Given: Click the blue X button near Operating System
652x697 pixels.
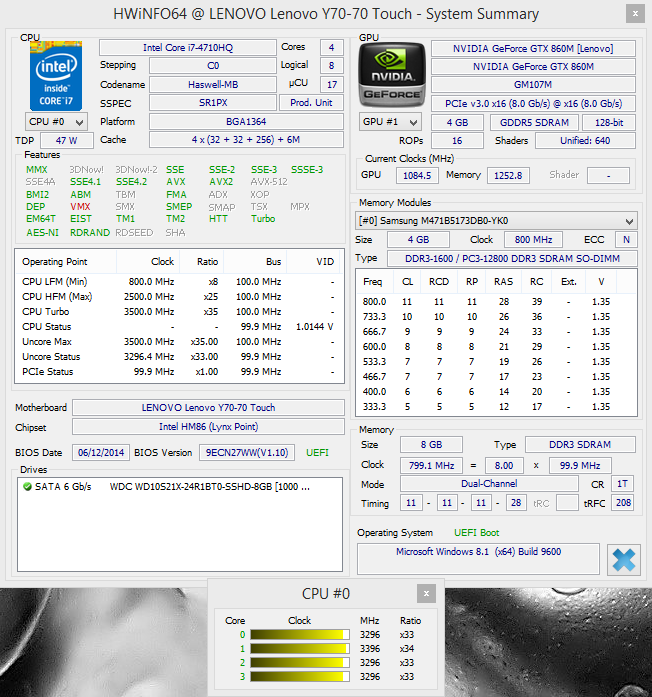Looking at the screenshot, I should pyautogui.click(x=624, y=560).
